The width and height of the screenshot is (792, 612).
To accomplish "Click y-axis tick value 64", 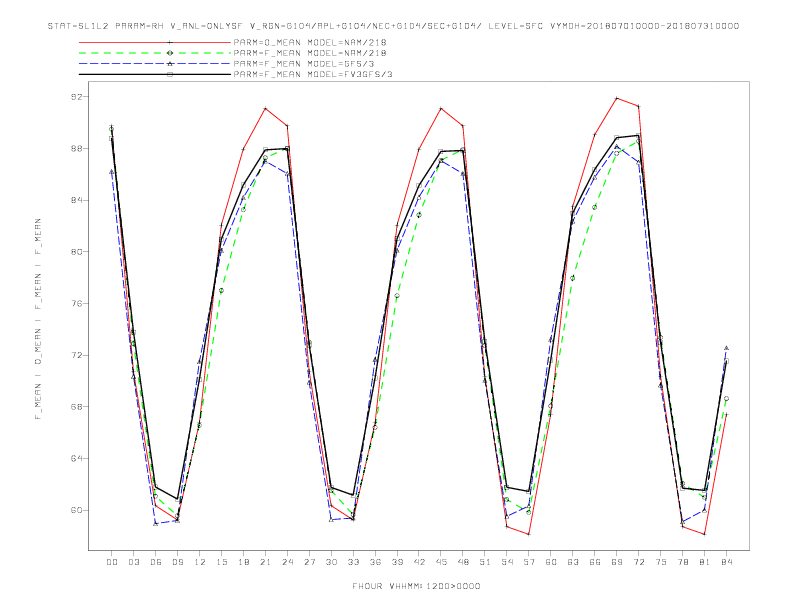I will coord(77,458).
